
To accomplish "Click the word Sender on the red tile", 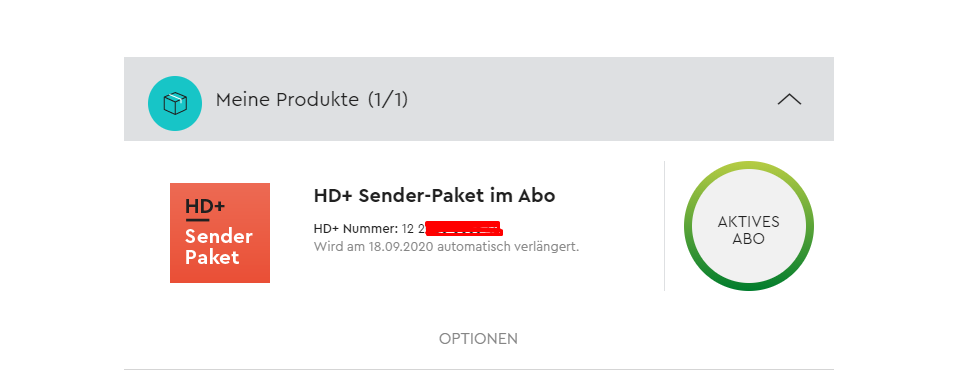I will click(219, 237).
